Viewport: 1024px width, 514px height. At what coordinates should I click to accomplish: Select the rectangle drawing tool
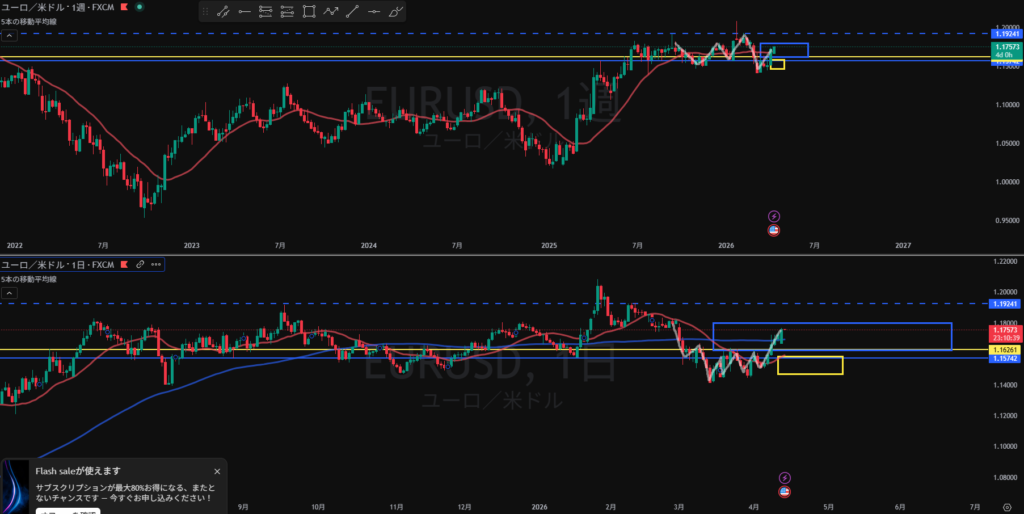click(308, 12)
